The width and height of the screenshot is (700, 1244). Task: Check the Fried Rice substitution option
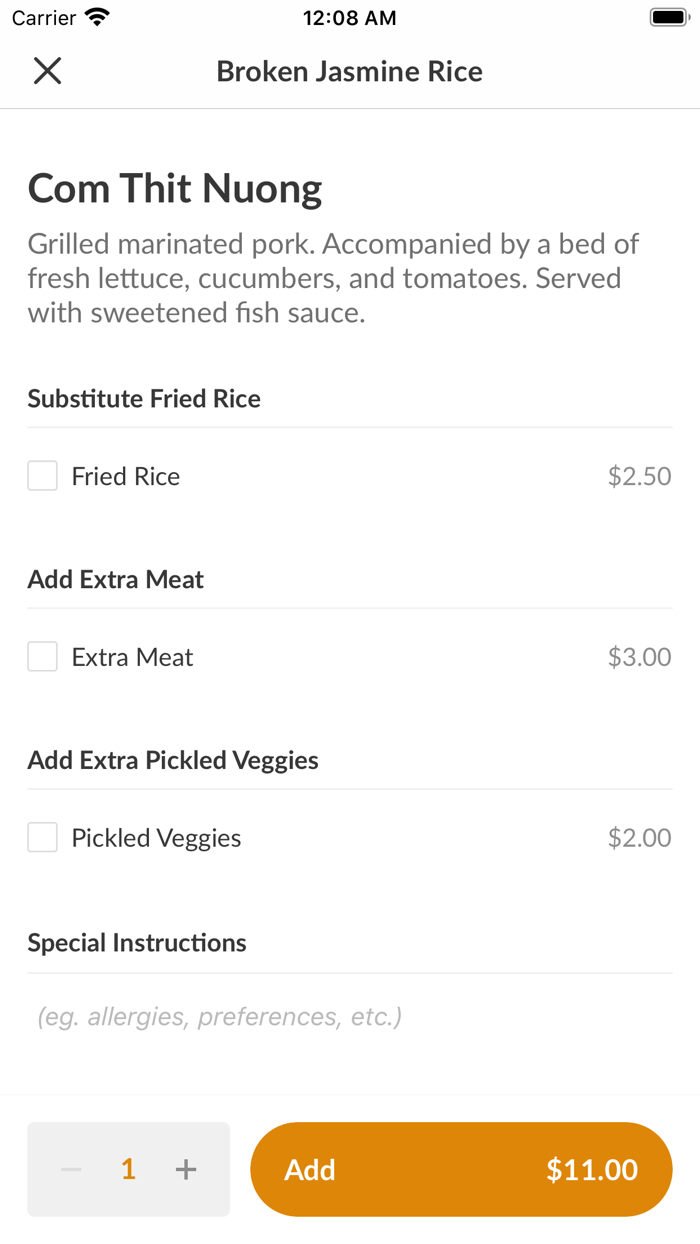41,476
